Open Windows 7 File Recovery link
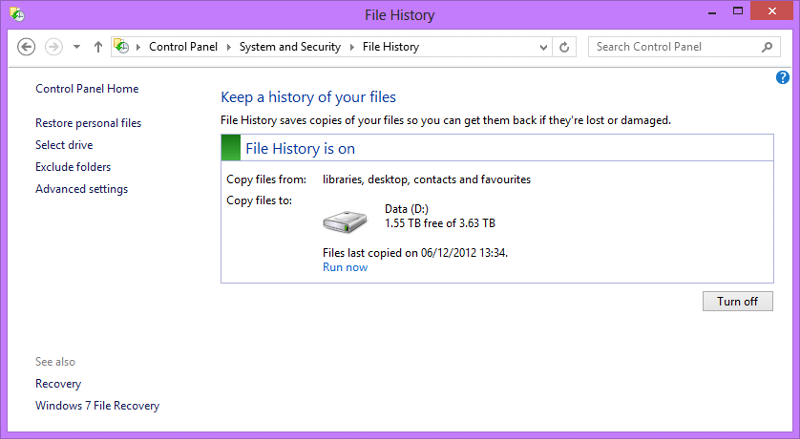The width and height of the screenshot is (800, 439). pyautogui.click(x=97, y=406)
